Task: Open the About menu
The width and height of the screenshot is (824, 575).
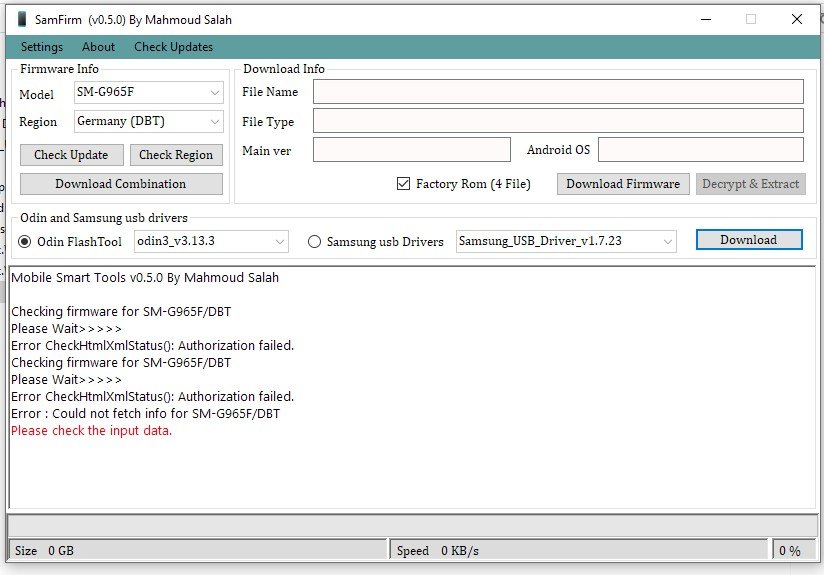Action: 98,47
